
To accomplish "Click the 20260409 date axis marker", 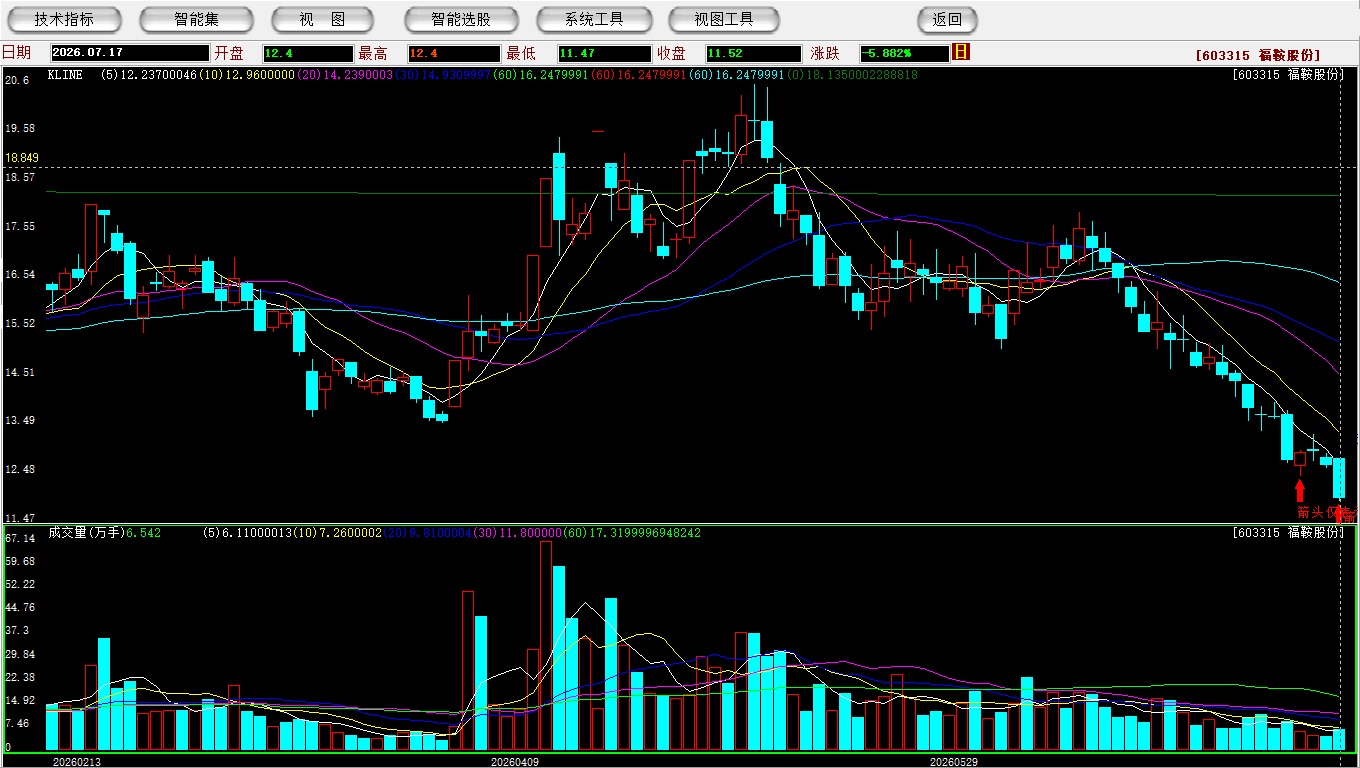I will [x=514, y=762].
